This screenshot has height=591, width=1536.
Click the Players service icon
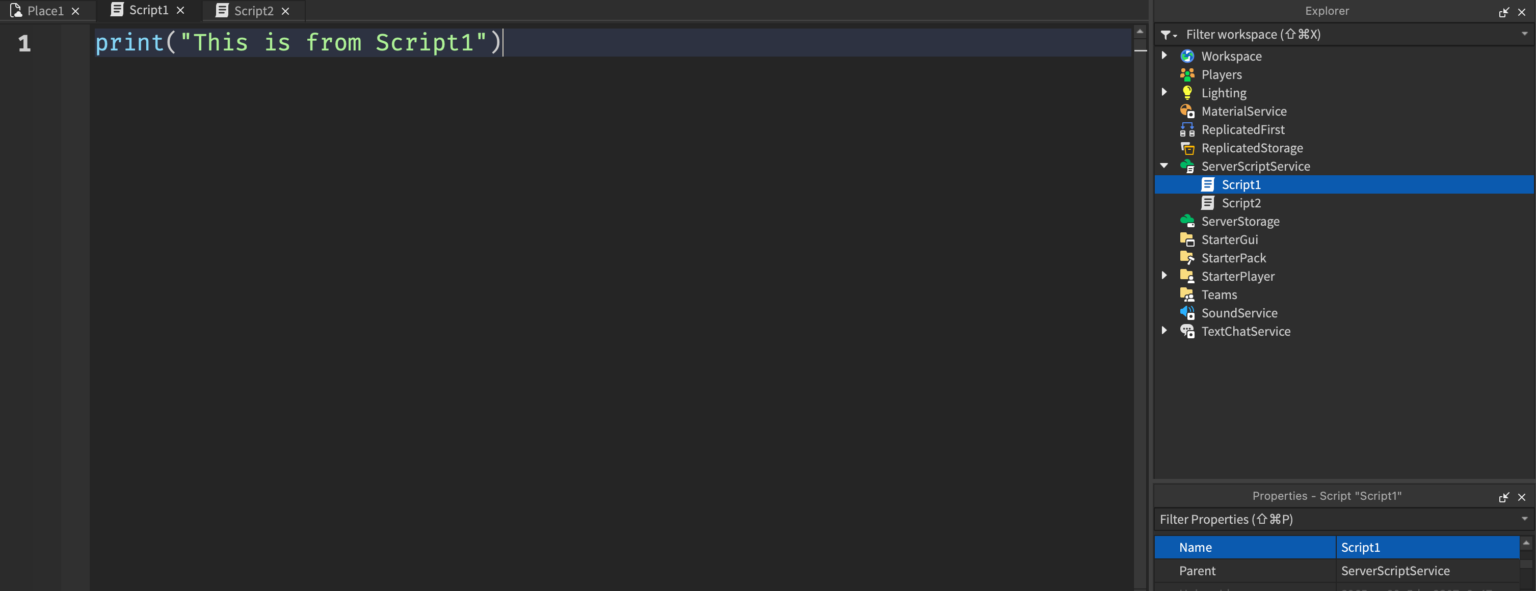pyautogui.click(x=1186, y=74)
